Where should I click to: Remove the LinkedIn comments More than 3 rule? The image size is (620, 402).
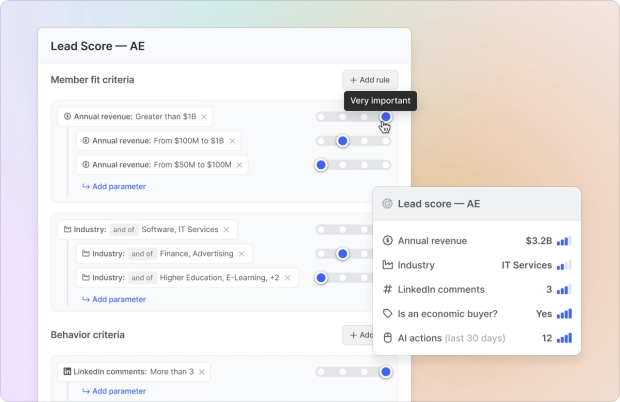(202, 372)
